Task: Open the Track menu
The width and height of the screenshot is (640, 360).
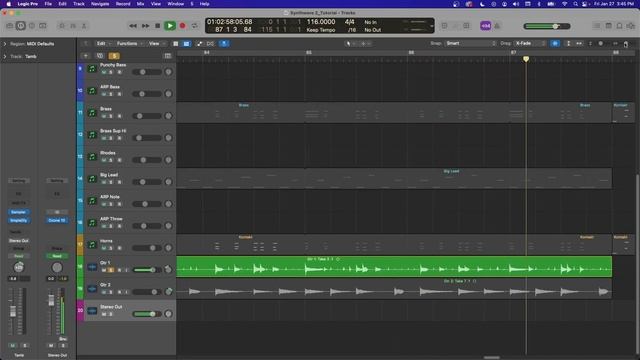Action: (x=79, y=4)
